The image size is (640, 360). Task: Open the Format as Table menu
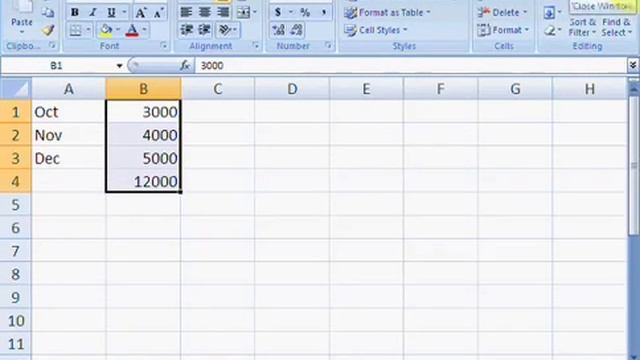tap(387, 13)
